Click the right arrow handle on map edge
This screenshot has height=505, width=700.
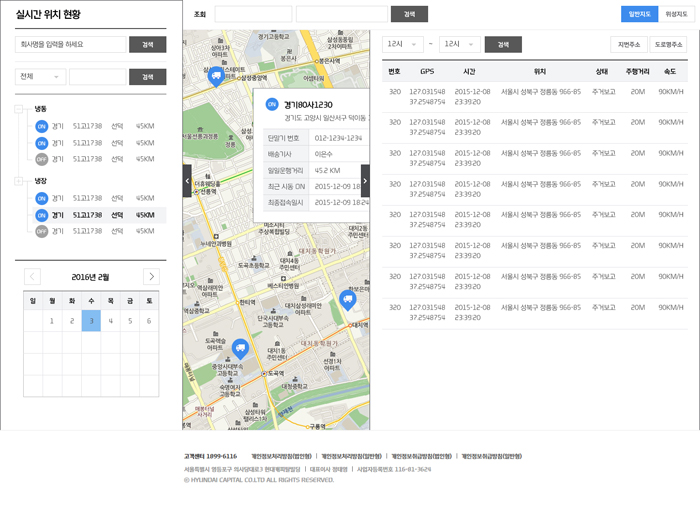pos(365,181)
